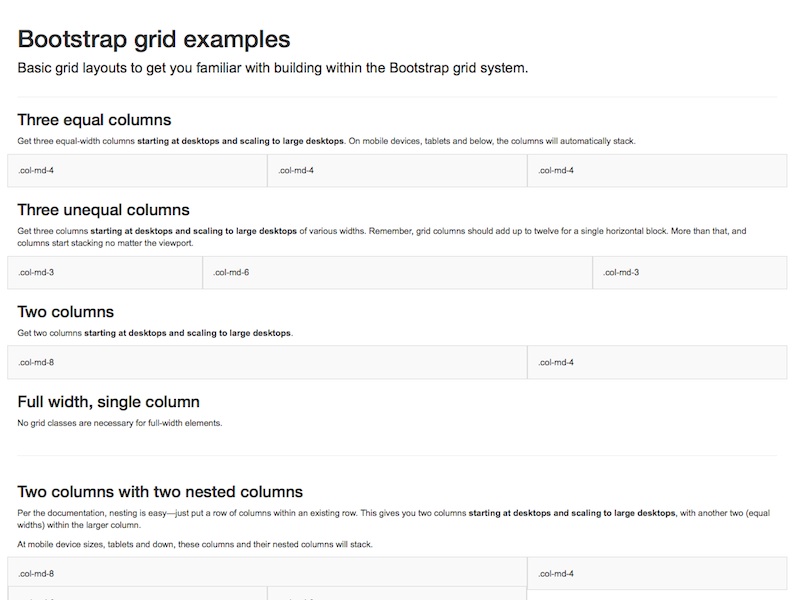Select the "Three unequal columns" heading
The height and width of the screenshot is (600, 800).
click(x=103, y=210)
